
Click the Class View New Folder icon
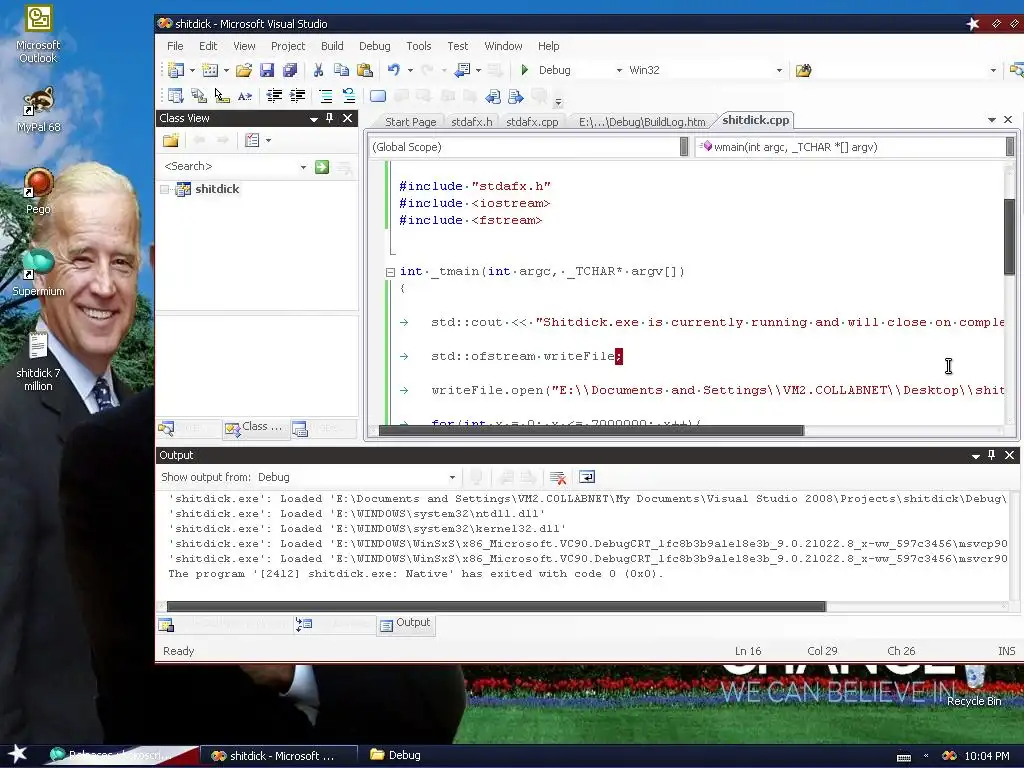click(171, 140)
